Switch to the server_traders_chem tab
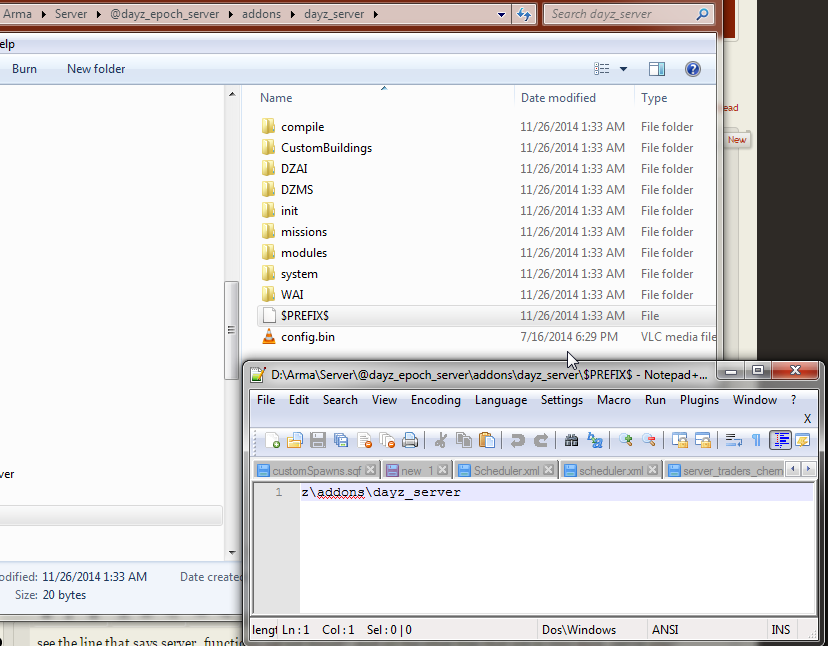 732,470
